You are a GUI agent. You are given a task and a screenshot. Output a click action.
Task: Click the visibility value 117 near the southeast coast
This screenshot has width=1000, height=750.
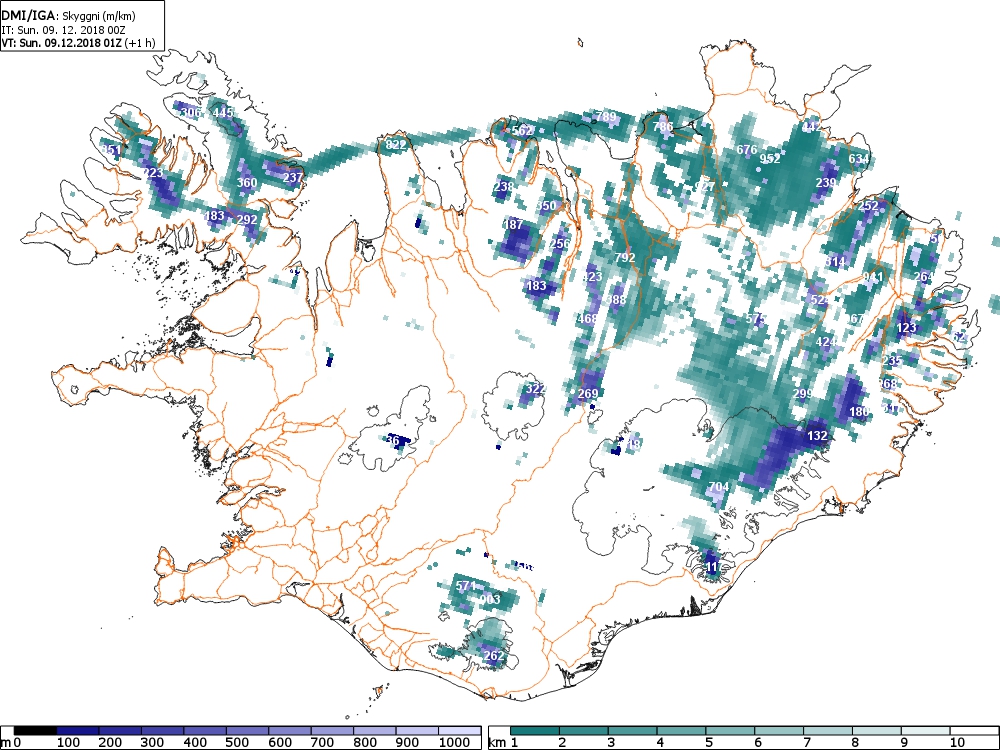[714, 566]
